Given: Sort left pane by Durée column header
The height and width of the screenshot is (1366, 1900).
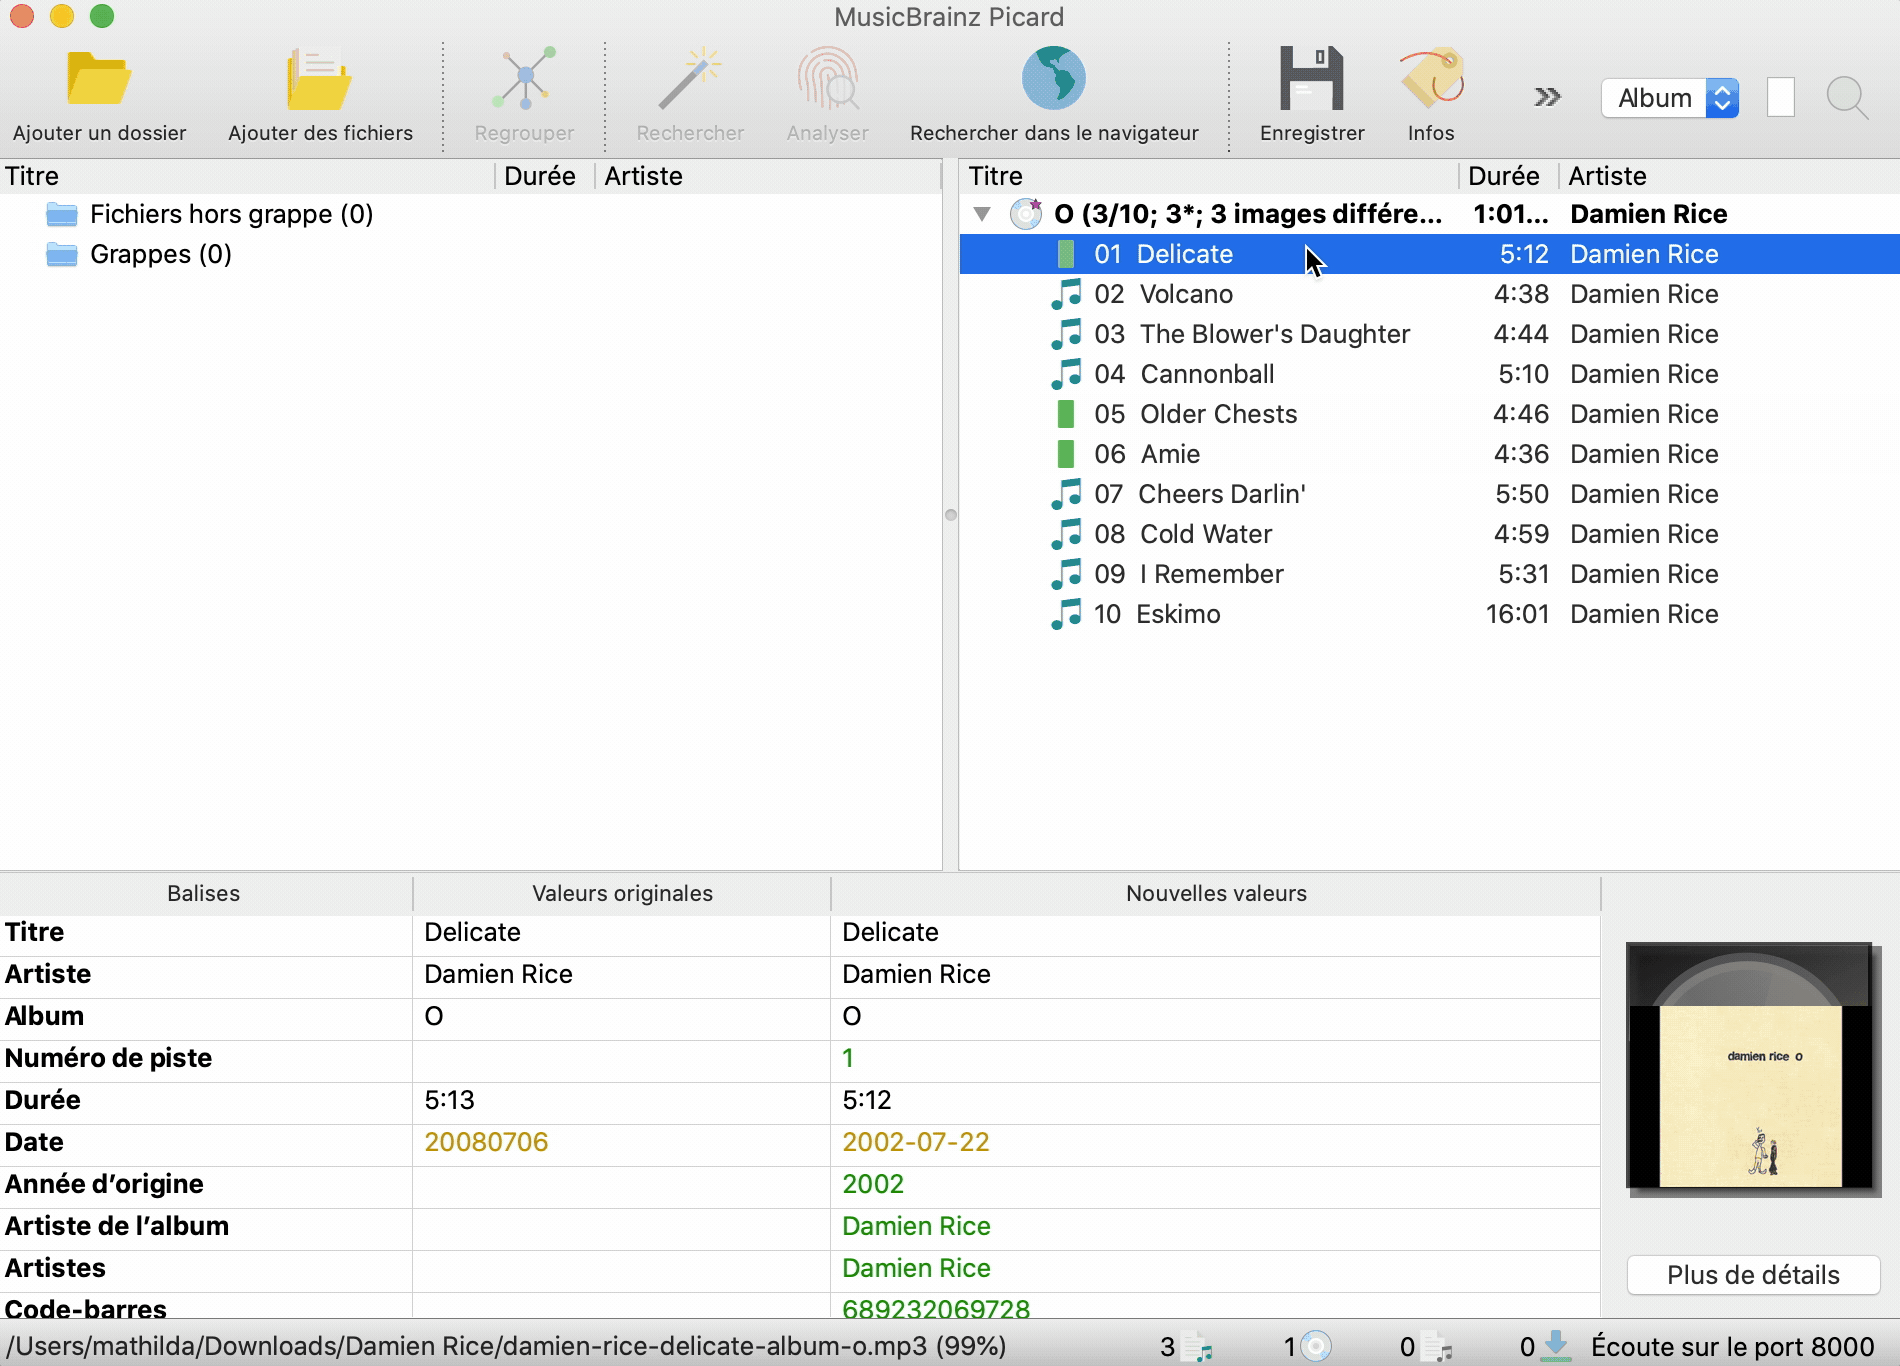Looking at the screenshot, I should click(x=545, y=176).
